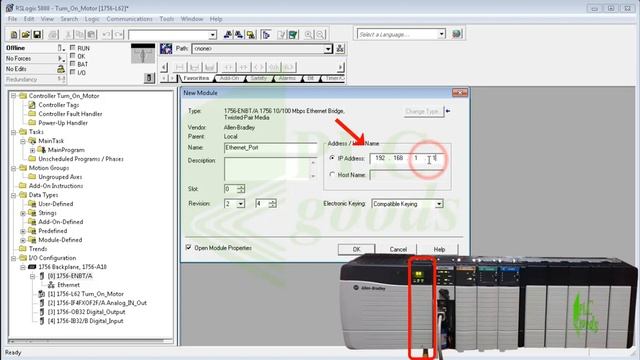Click the Cut scissors icon

point(68,35)
